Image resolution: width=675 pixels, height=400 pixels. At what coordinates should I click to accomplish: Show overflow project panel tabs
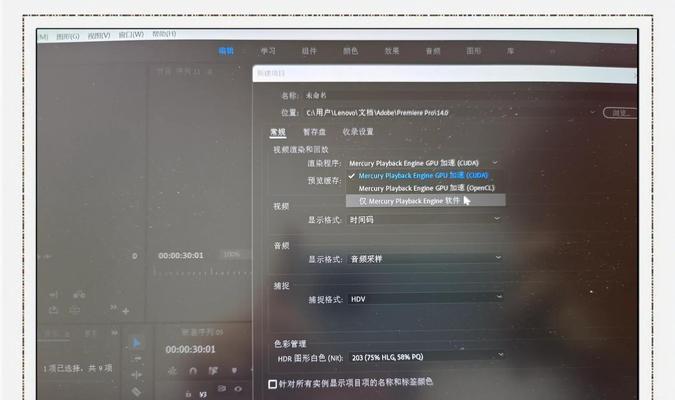point(115,333)
